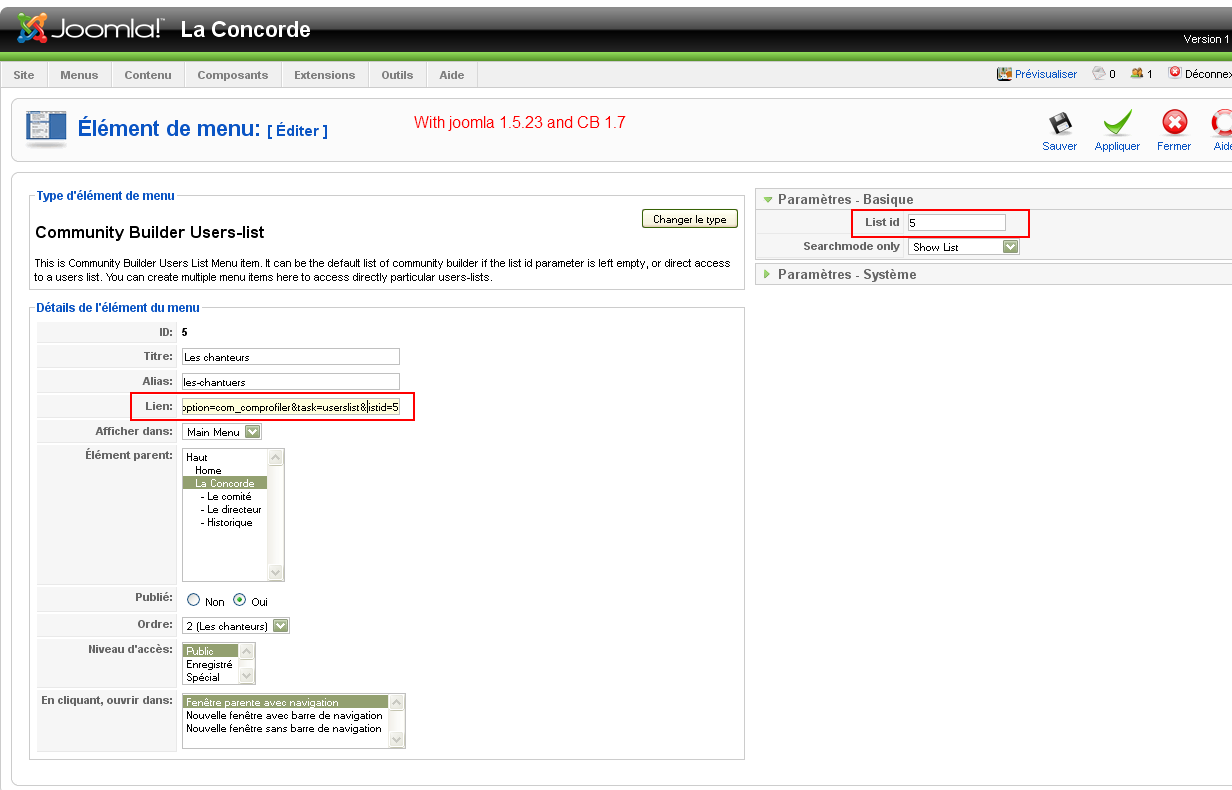Screen dimensions: 1232x790
Task: Click the Fermer red X icon
Action: click(1174, 123)
